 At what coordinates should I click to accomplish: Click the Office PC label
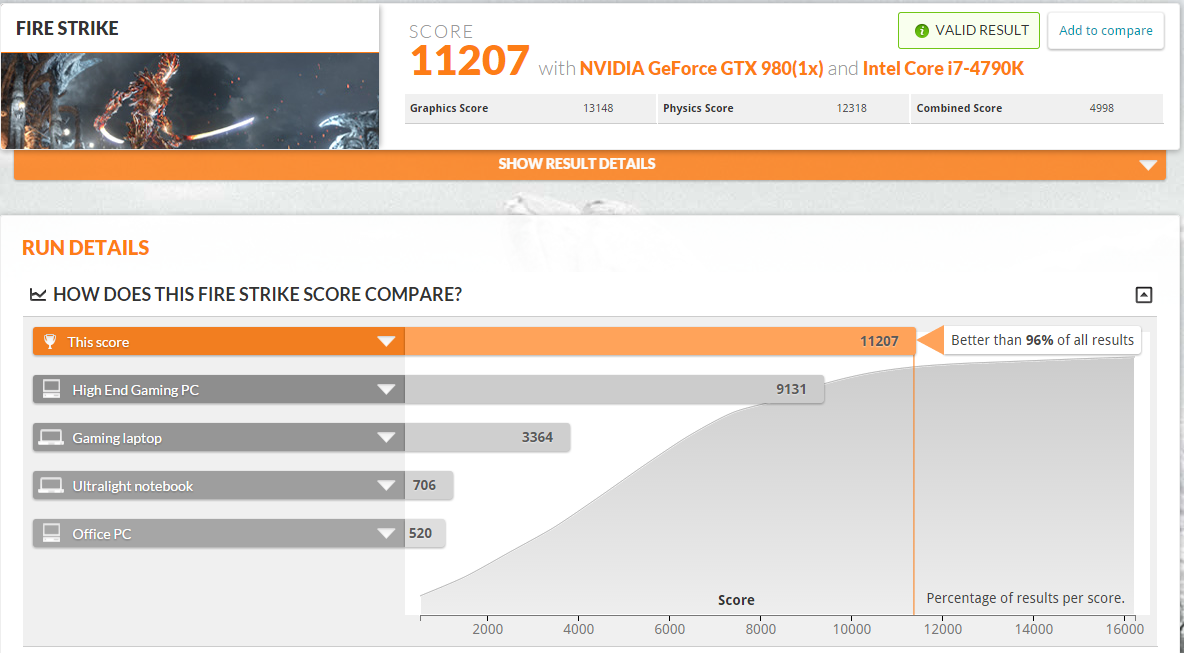[102, 534]
